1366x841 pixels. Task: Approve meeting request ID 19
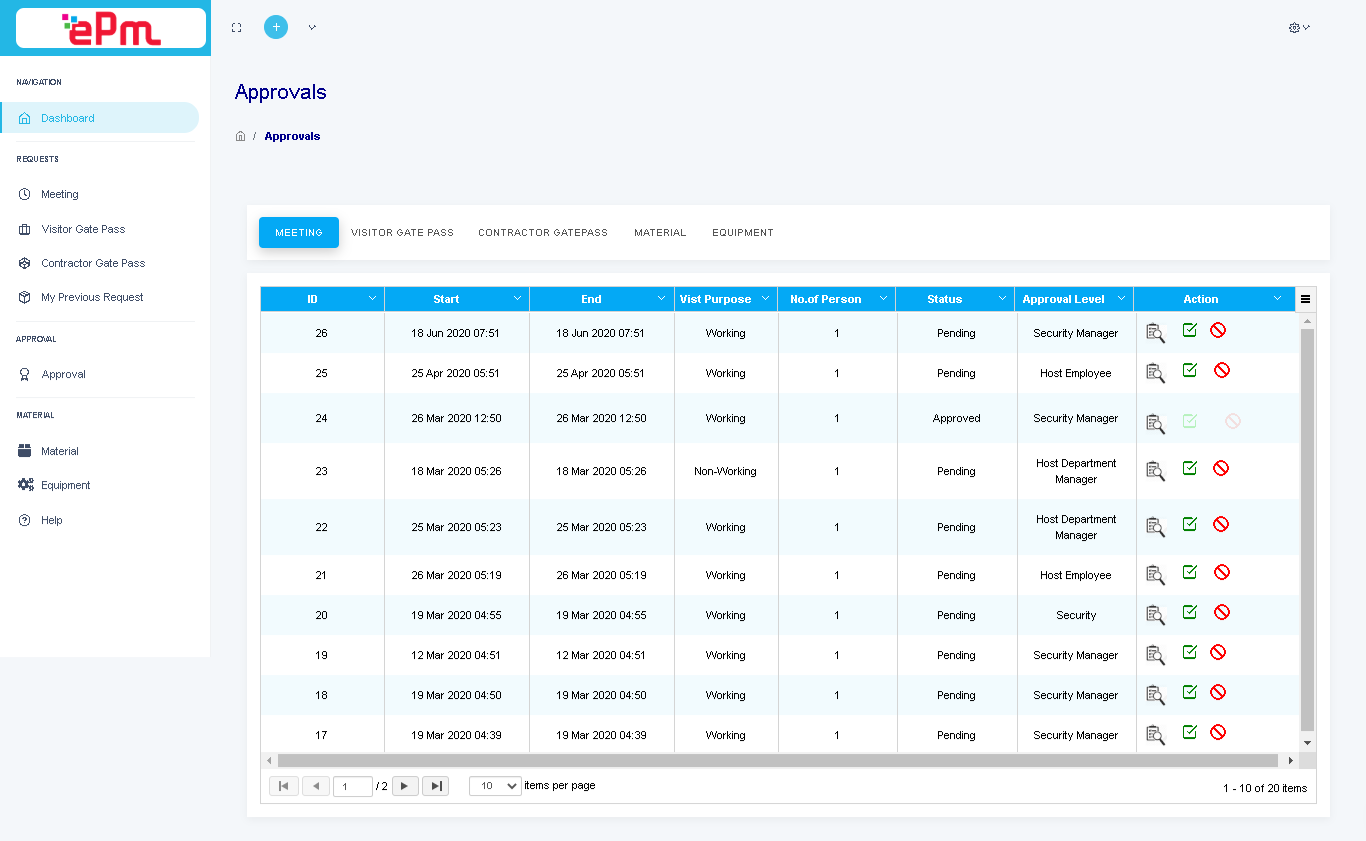click(x=1190, y=652)
